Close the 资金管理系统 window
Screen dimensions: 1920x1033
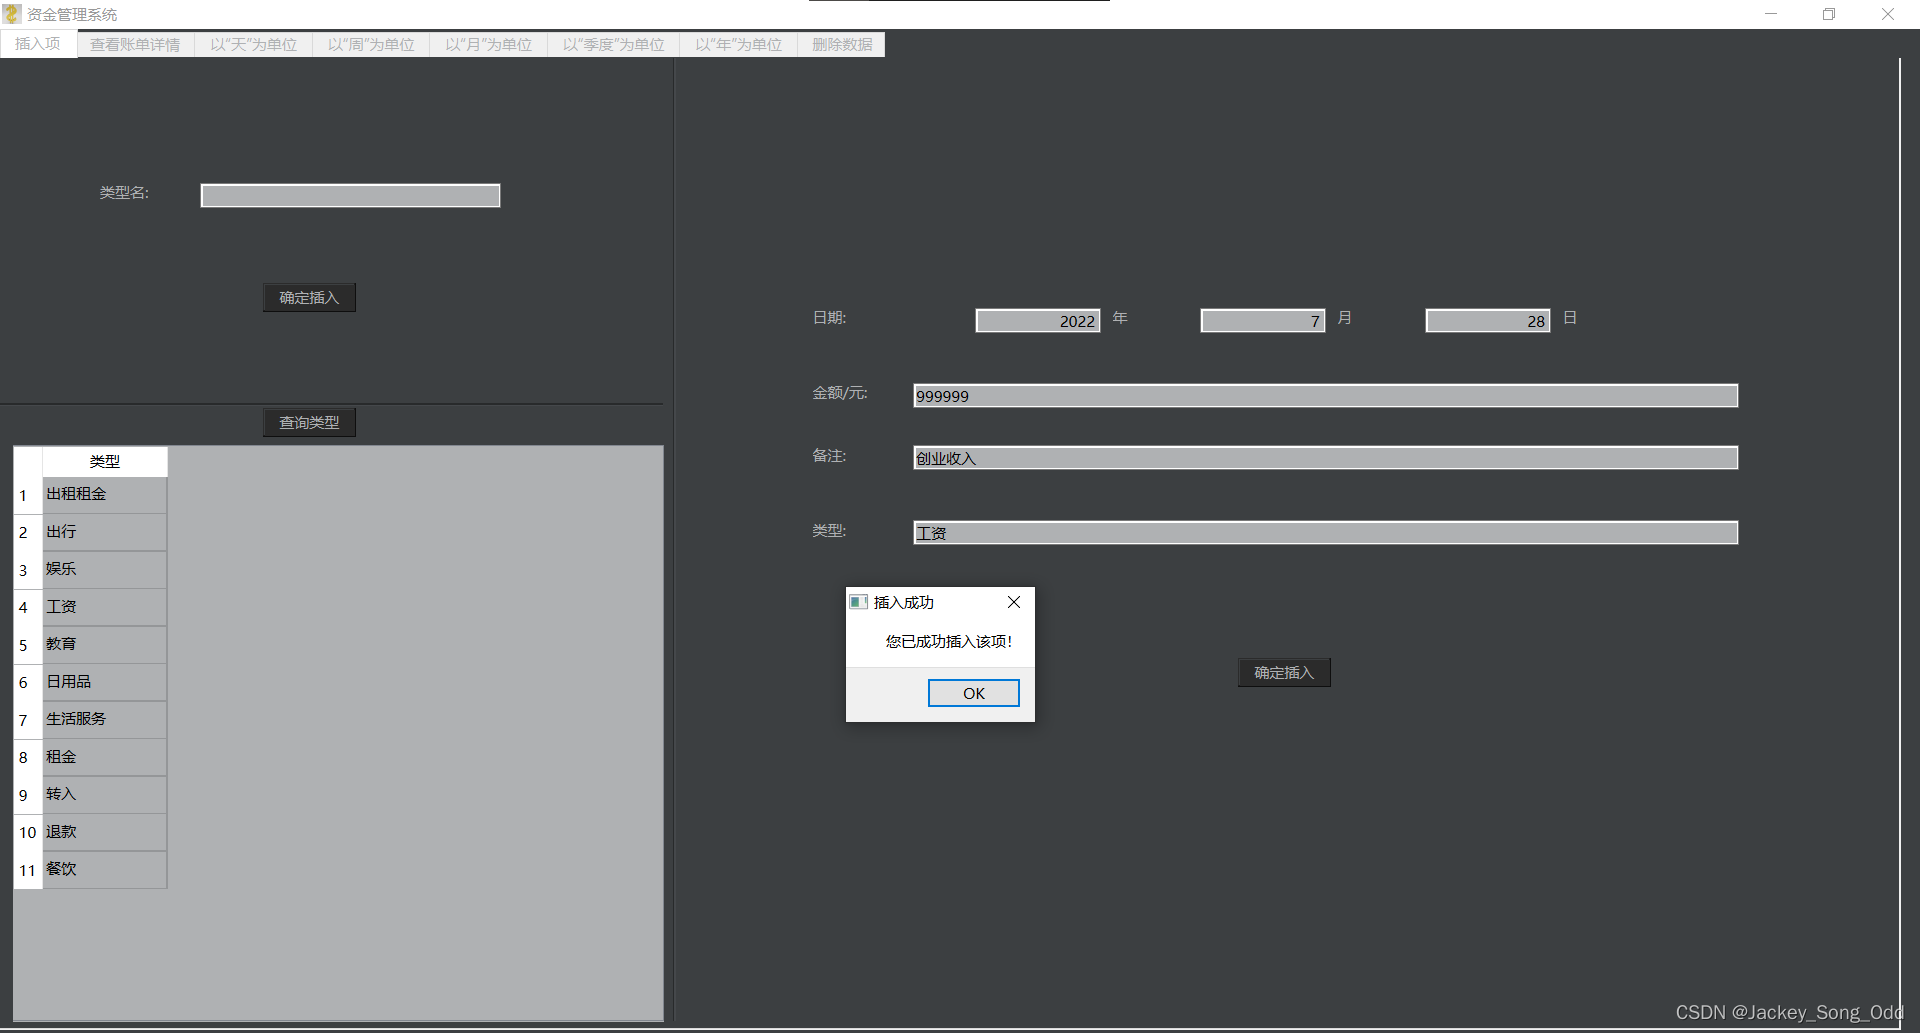point(1888,14)
